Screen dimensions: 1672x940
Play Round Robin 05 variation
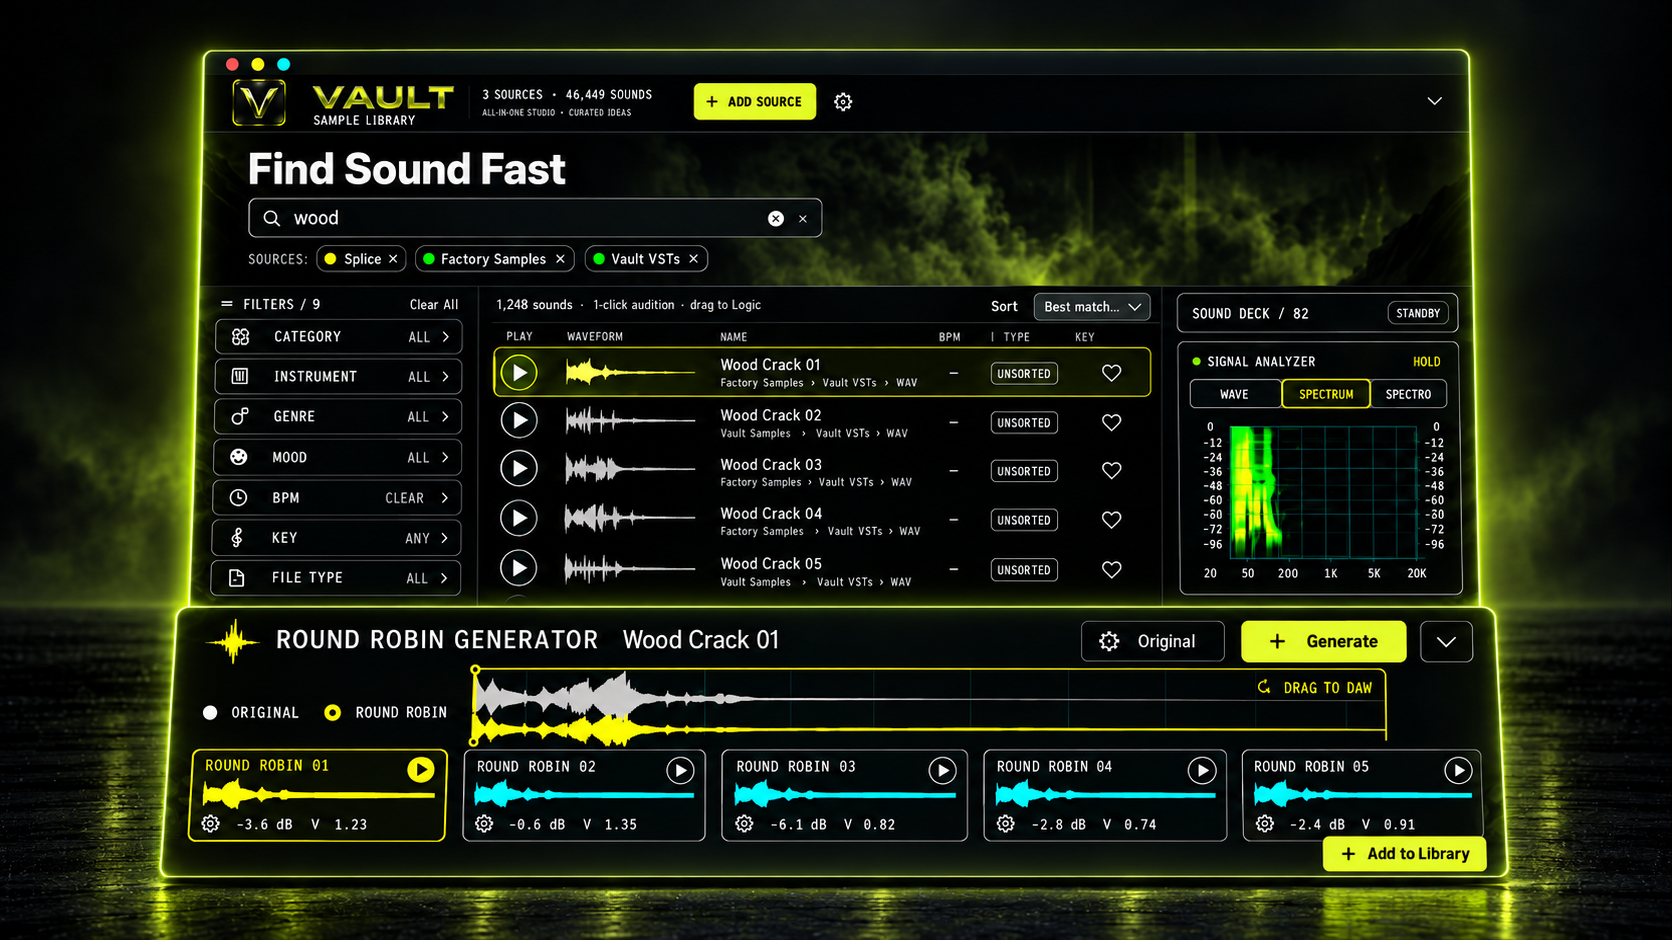1458,770
